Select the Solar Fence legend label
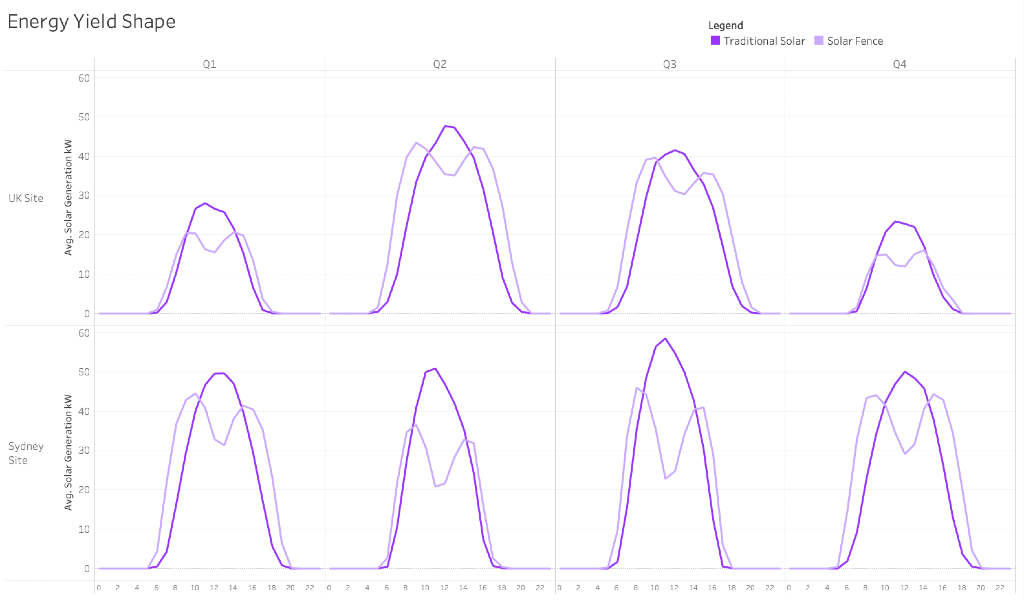 click(x=855, y=41)
